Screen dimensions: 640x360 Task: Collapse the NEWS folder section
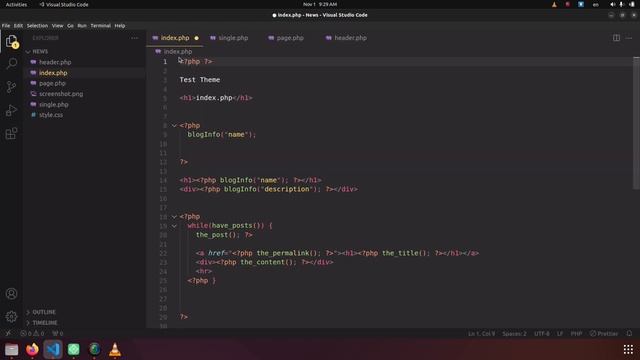(40, 51)
